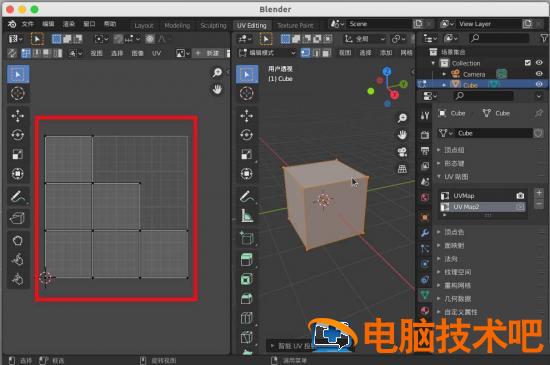Open the Tool properties tab
The width and height of the screenshot is (550, 365).
pyautogui.click(x=424, y=115)
